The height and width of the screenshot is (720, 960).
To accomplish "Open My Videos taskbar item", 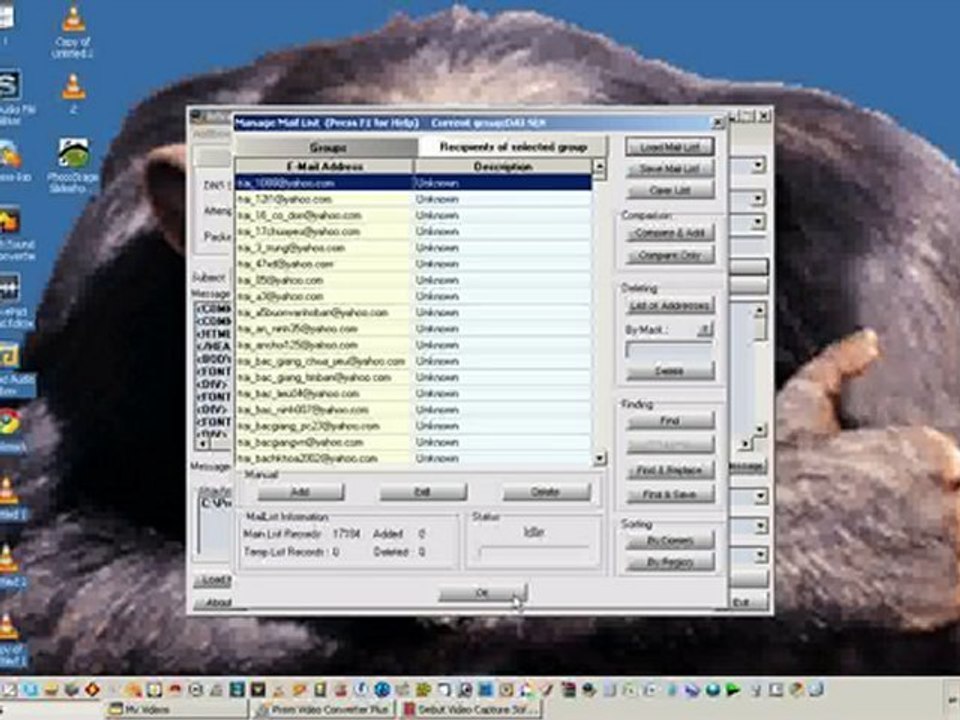I will 176,710.
